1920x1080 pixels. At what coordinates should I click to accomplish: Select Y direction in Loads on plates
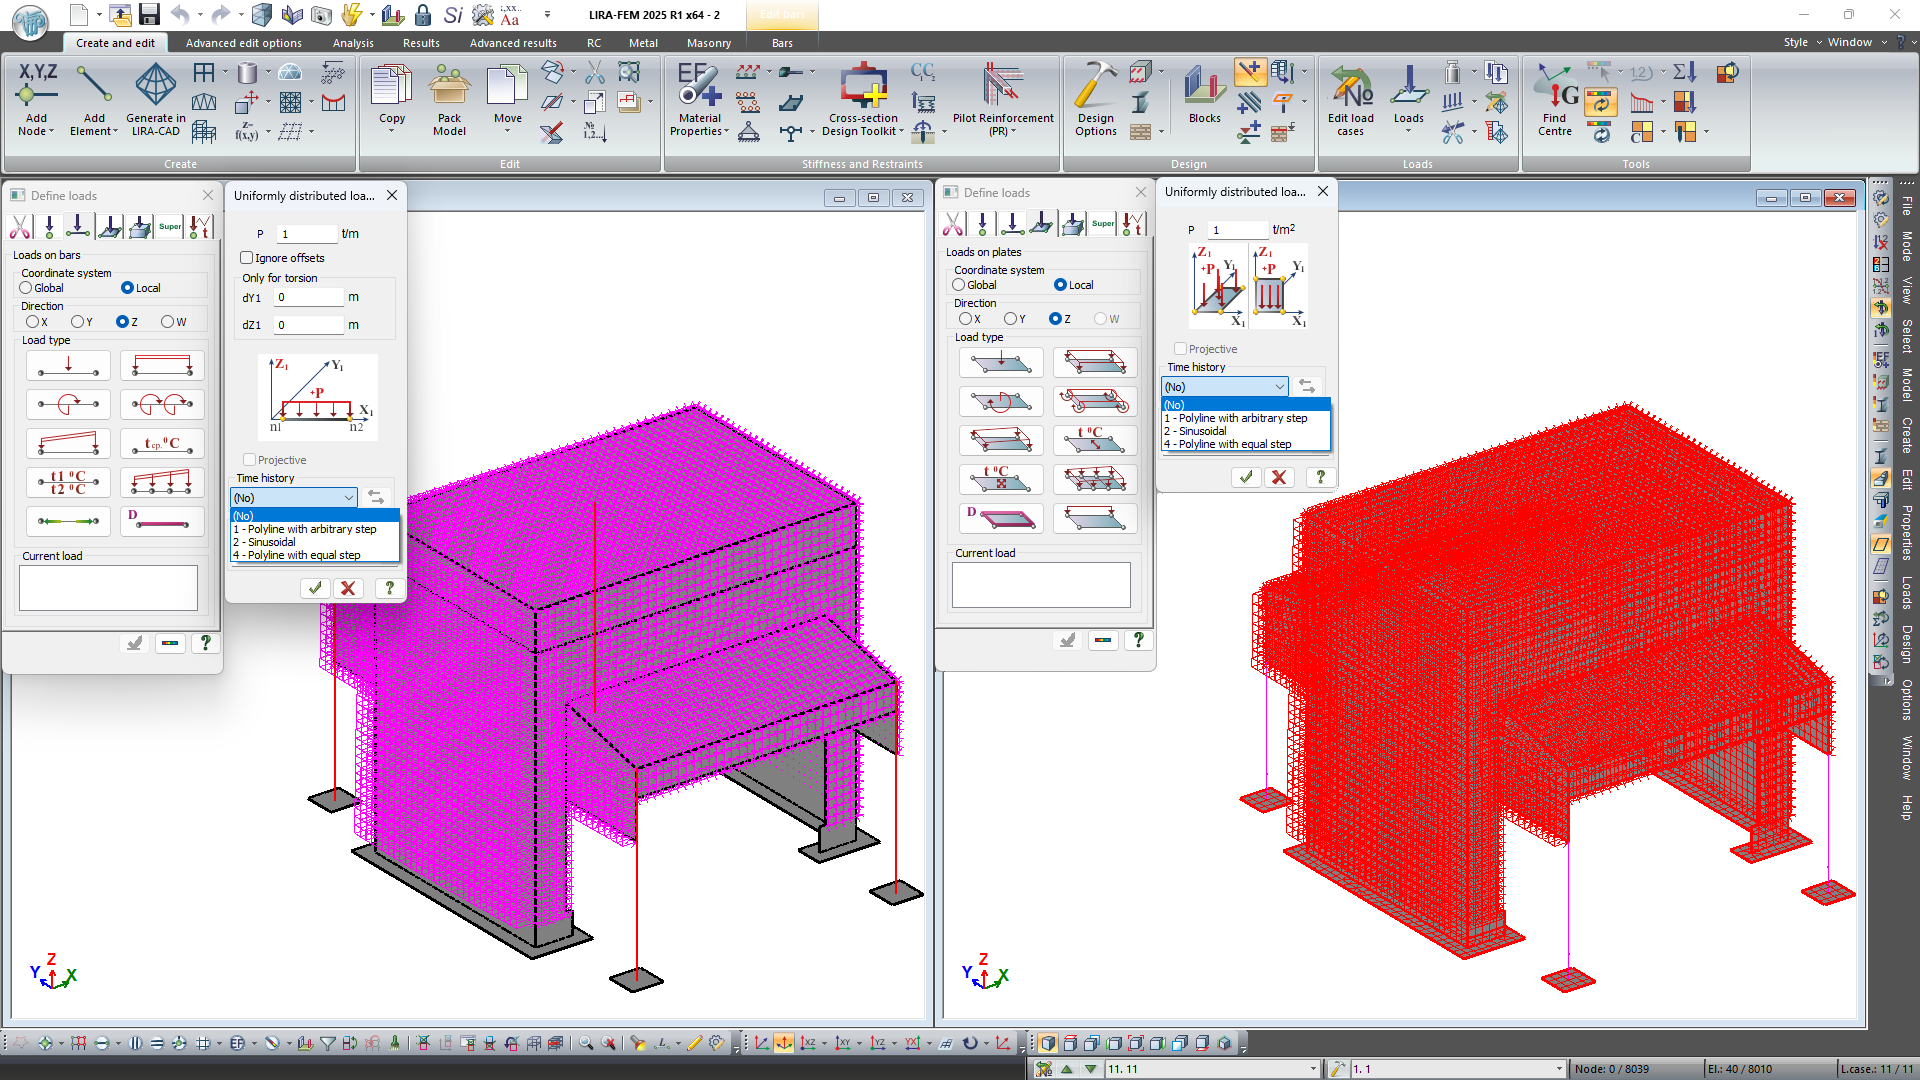1010,319
